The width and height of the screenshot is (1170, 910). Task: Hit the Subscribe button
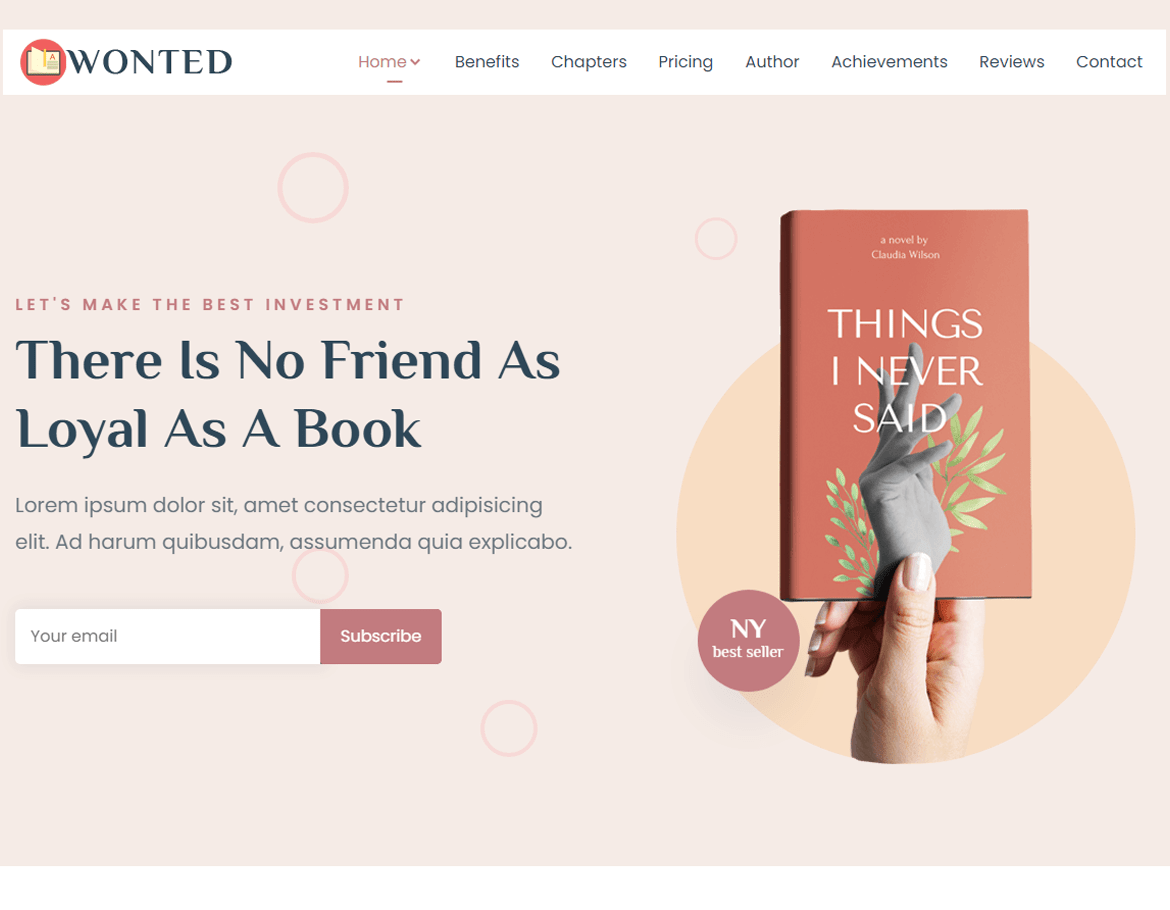(x=381, y=636)
